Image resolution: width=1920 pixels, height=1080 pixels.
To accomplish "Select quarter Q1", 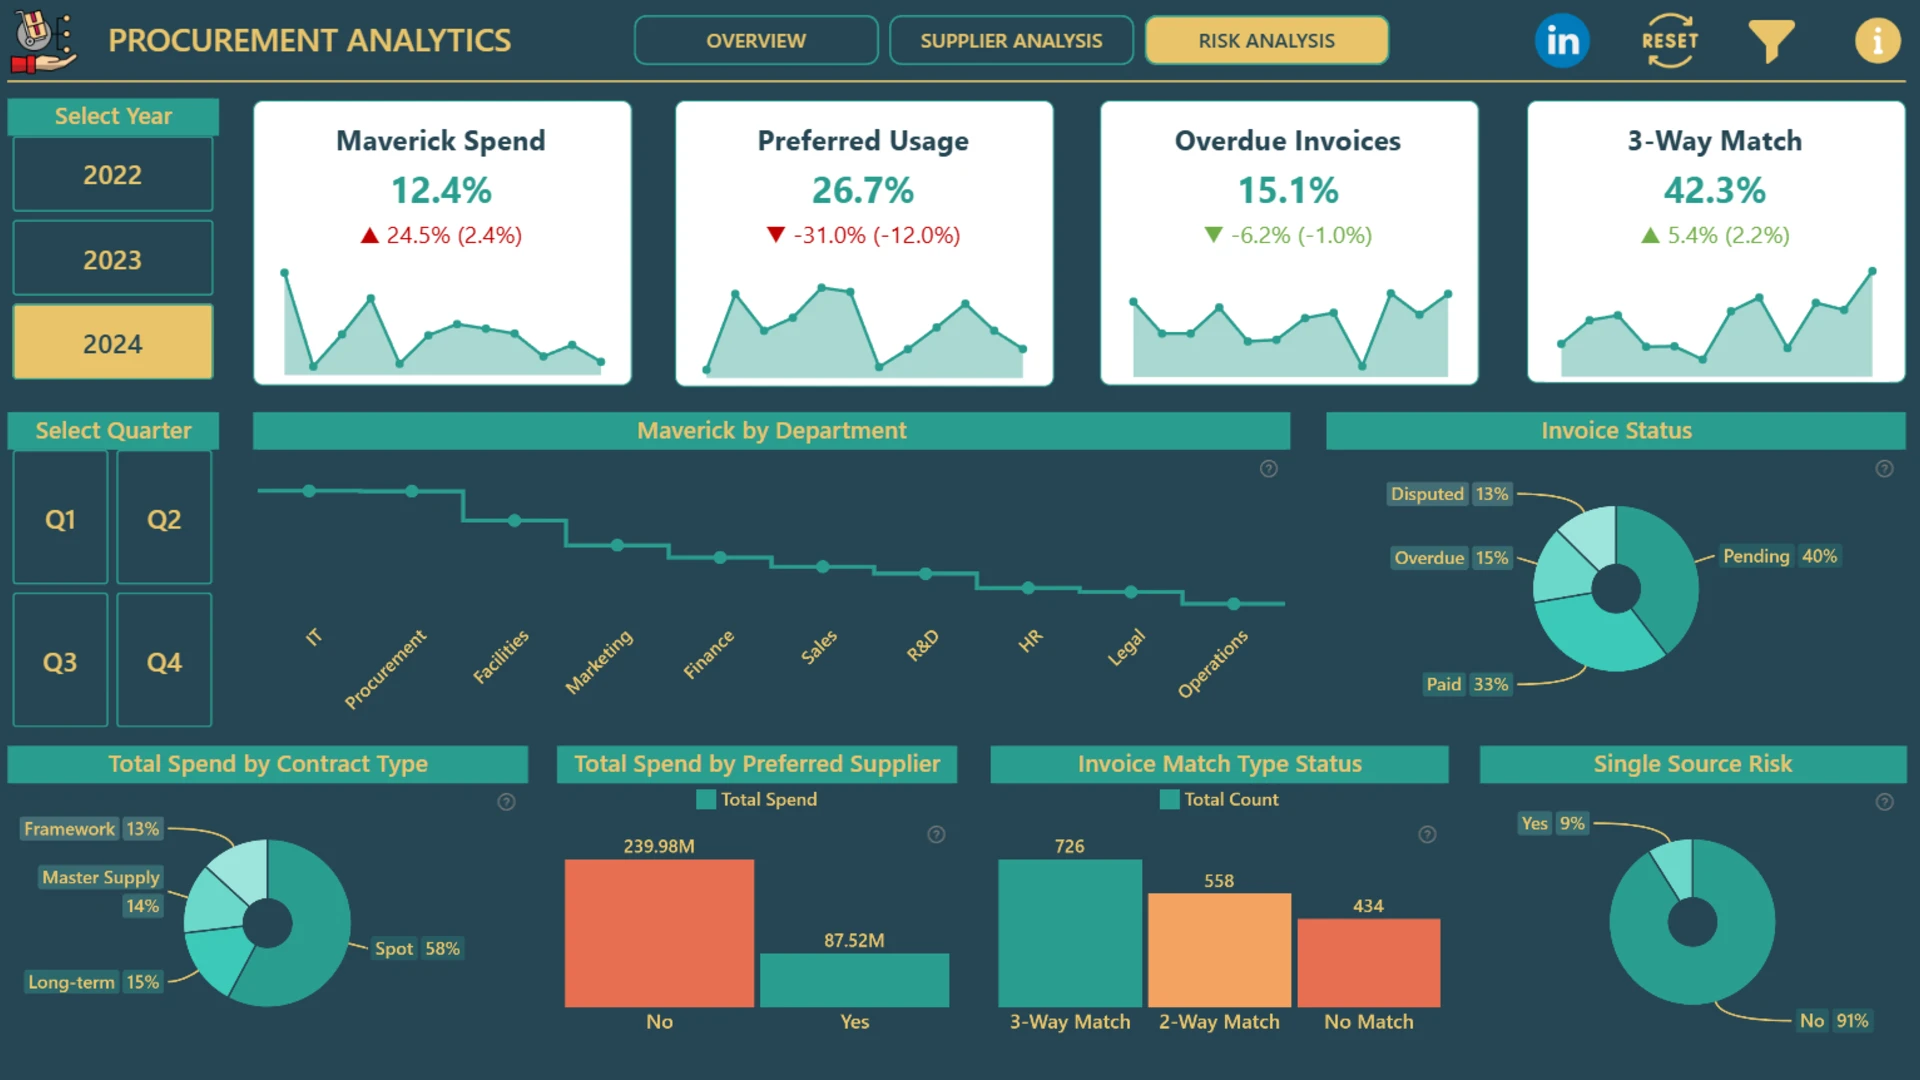I will (x=60, y=519).
